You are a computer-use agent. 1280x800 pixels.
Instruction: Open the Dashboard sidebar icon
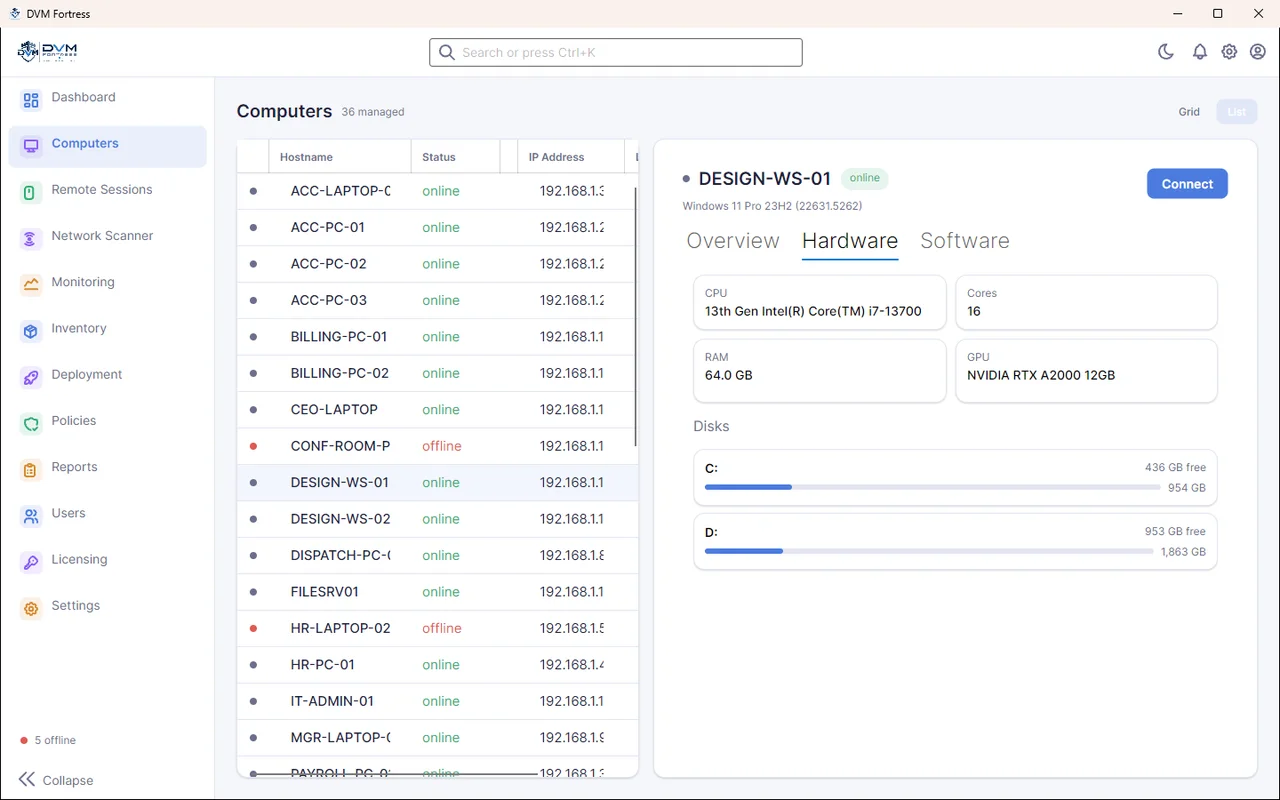(31, 100)
